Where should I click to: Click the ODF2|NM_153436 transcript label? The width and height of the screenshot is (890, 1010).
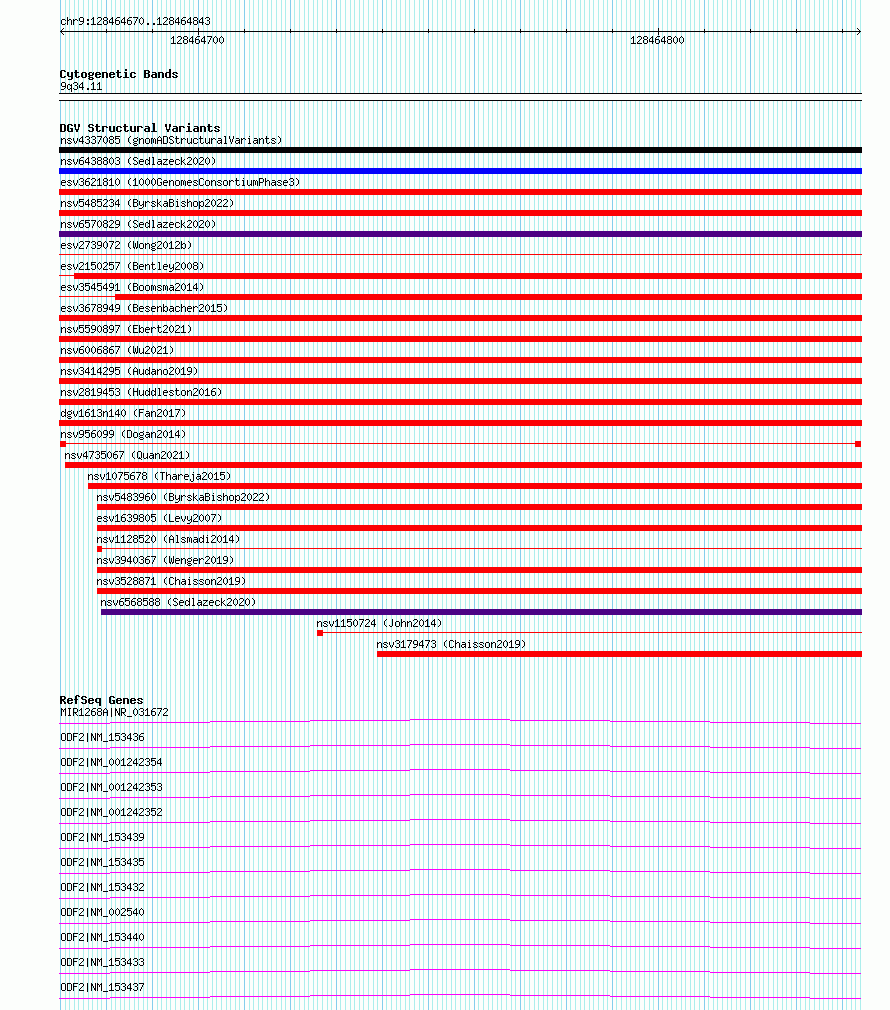click(x=102, y=737)
